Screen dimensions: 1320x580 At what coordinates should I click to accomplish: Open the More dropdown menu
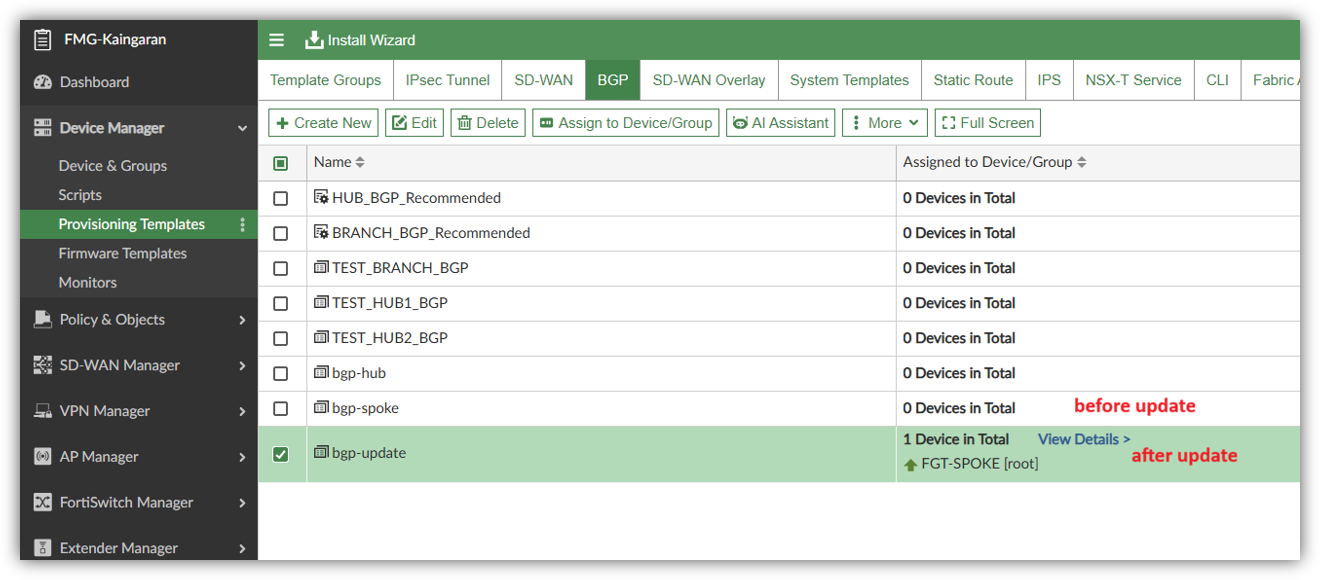(x=885, y=123)
